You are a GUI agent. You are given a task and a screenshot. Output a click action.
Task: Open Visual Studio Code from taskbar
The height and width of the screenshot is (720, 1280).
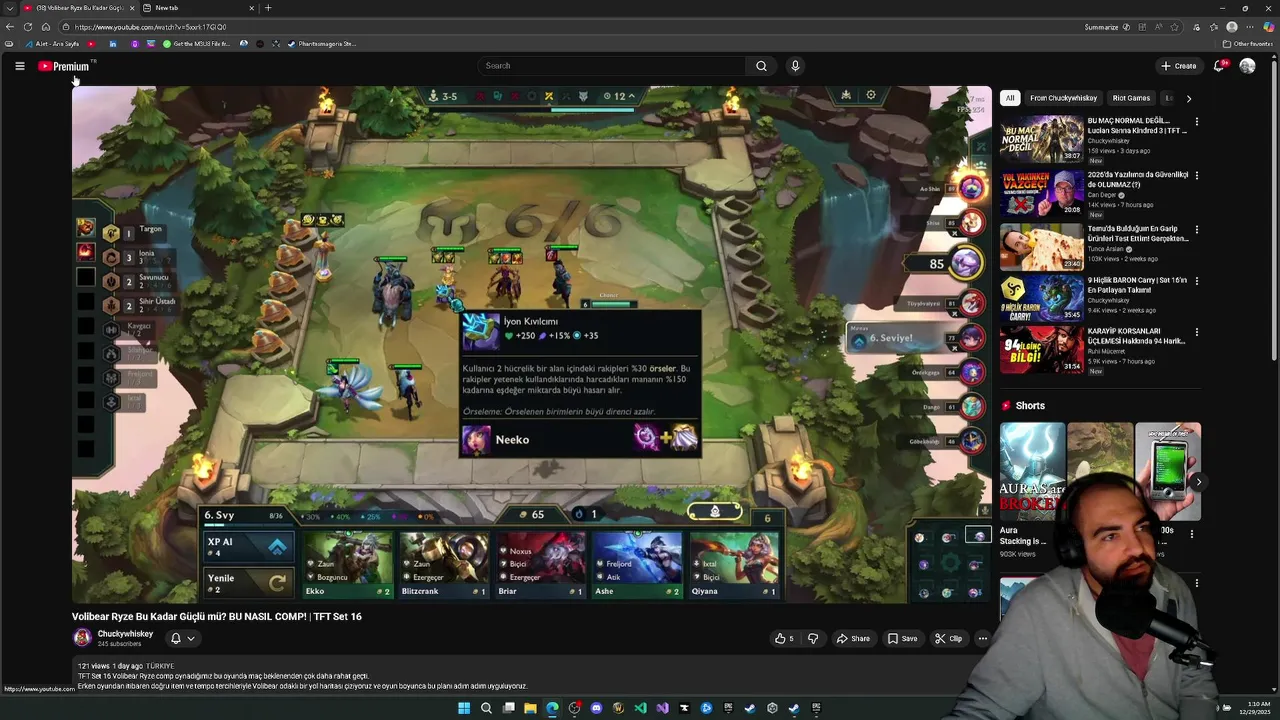[x=640, y=708]
